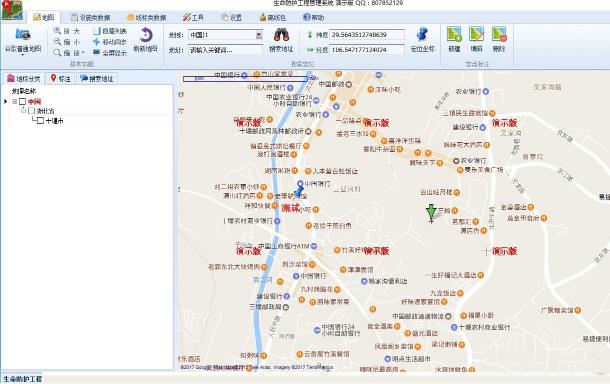Click the blue pushpin locate coordinates icon

pyautogui.click(x=422, y=35)
